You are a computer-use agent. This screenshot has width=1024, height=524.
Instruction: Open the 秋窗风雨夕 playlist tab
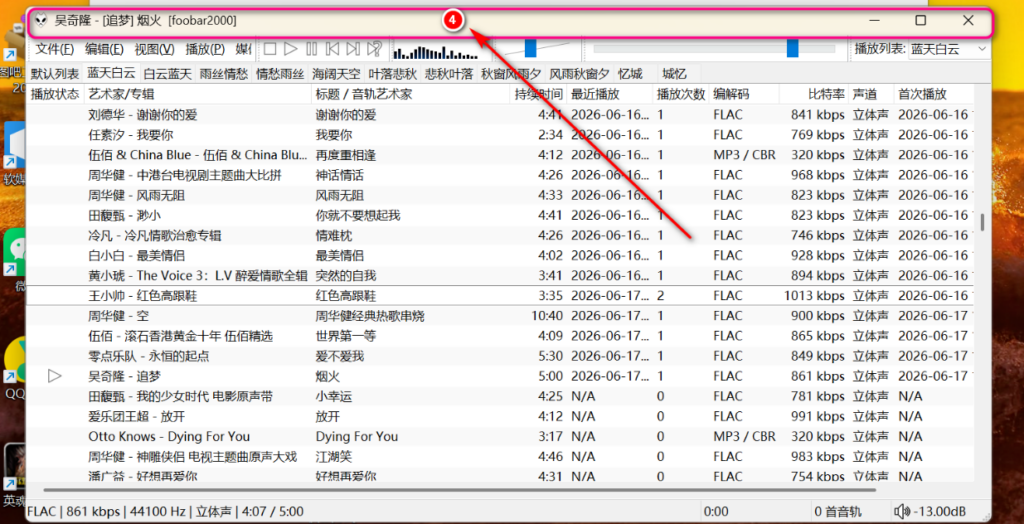pyautogui.click(x=511, y=73)
